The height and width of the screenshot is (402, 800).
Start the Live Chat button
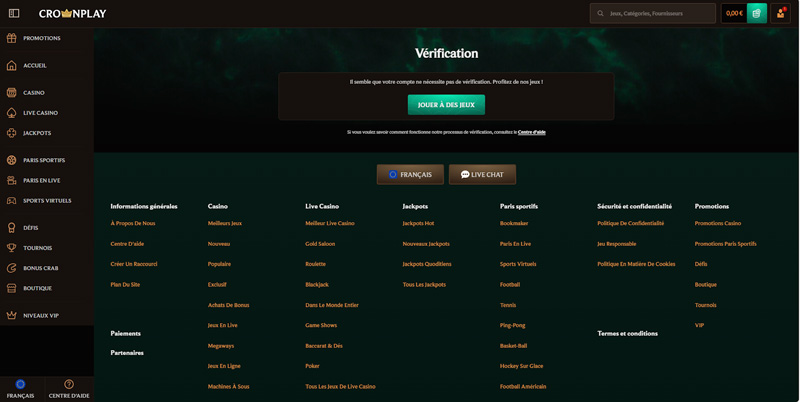(482, 174)
